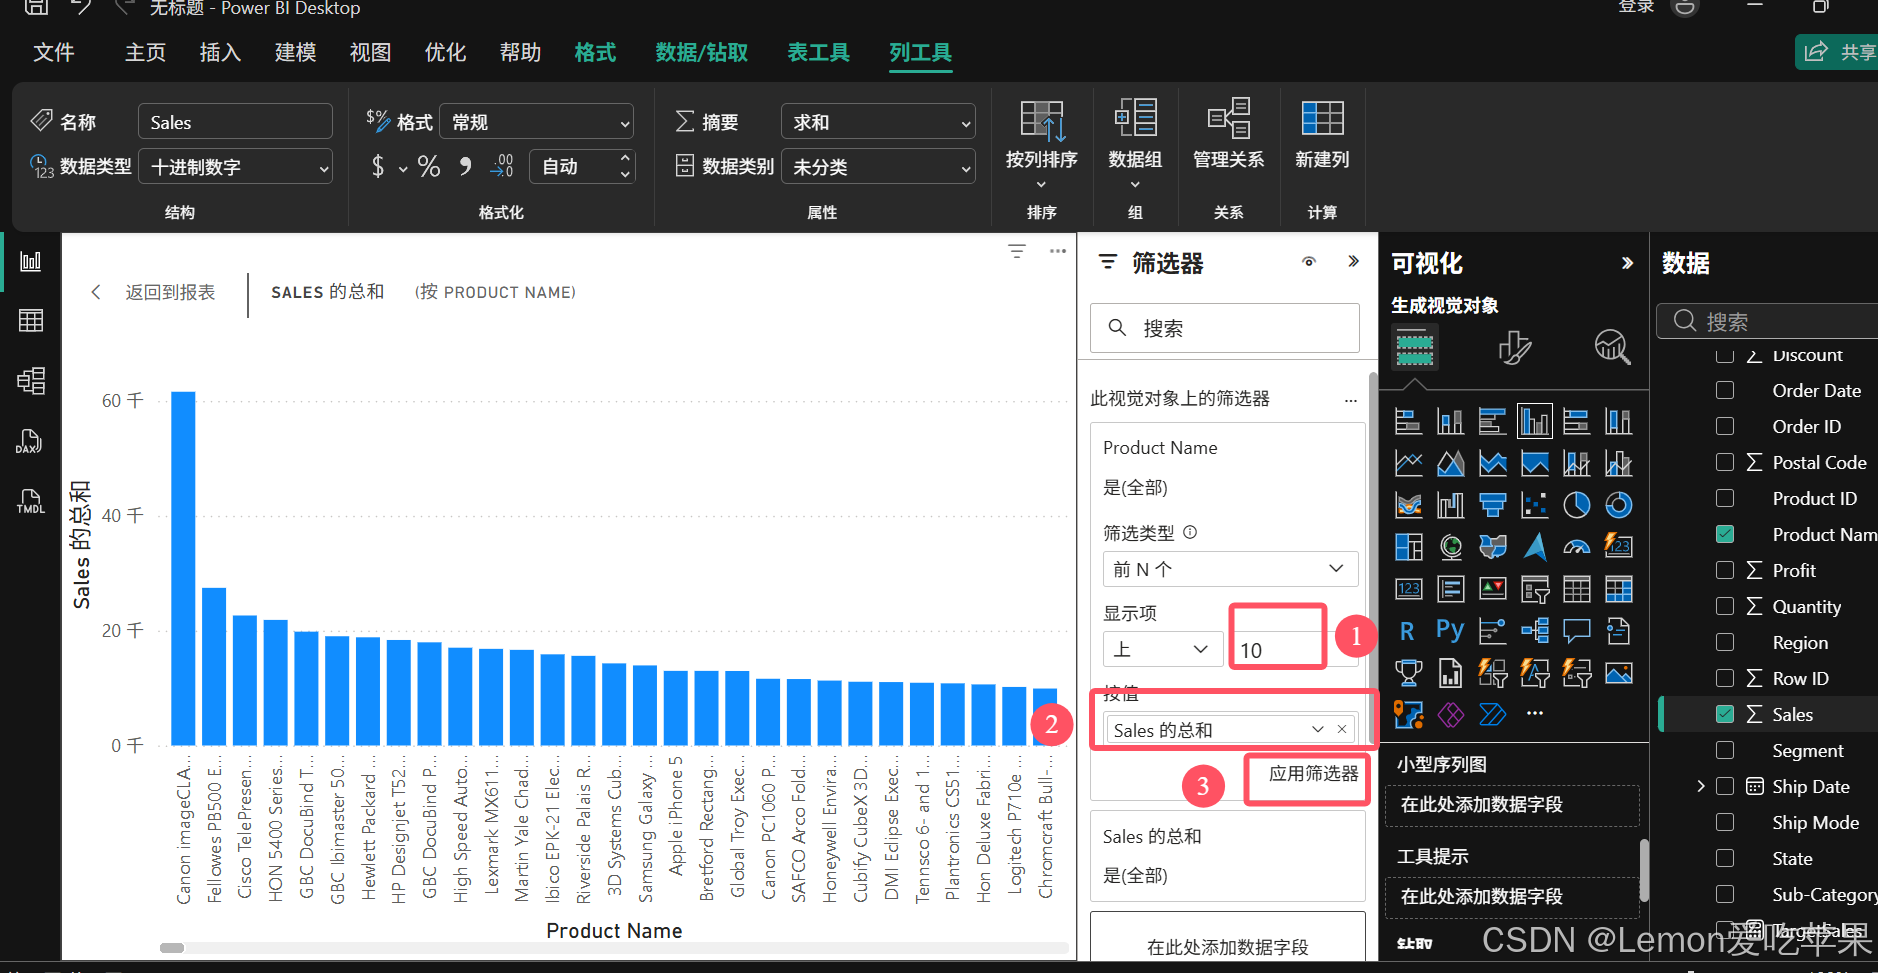Open the summarization dropdown 求和
Image resolution: width=1878 pixels, height=973 pixels.
click(x=878, y=122)
